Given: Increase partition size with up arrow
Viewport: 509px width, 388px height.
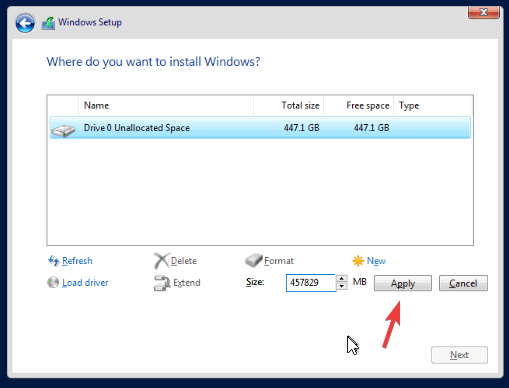Looking at the screenshot, I should [342, 279].
